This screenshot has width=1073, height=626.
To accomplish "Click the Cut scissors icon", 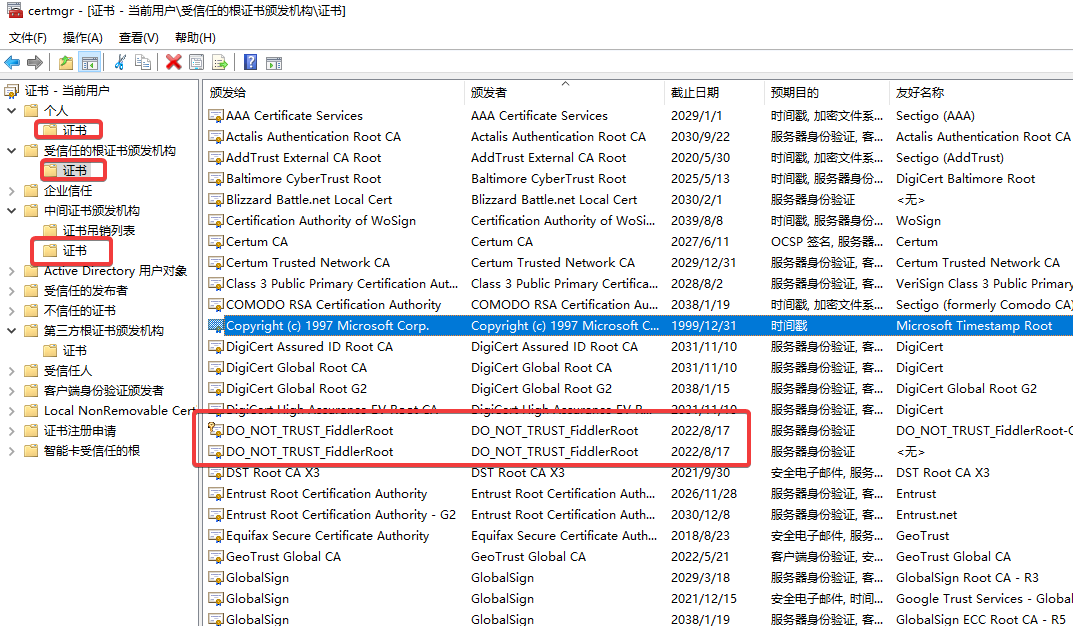I will (x=120, y=62).
